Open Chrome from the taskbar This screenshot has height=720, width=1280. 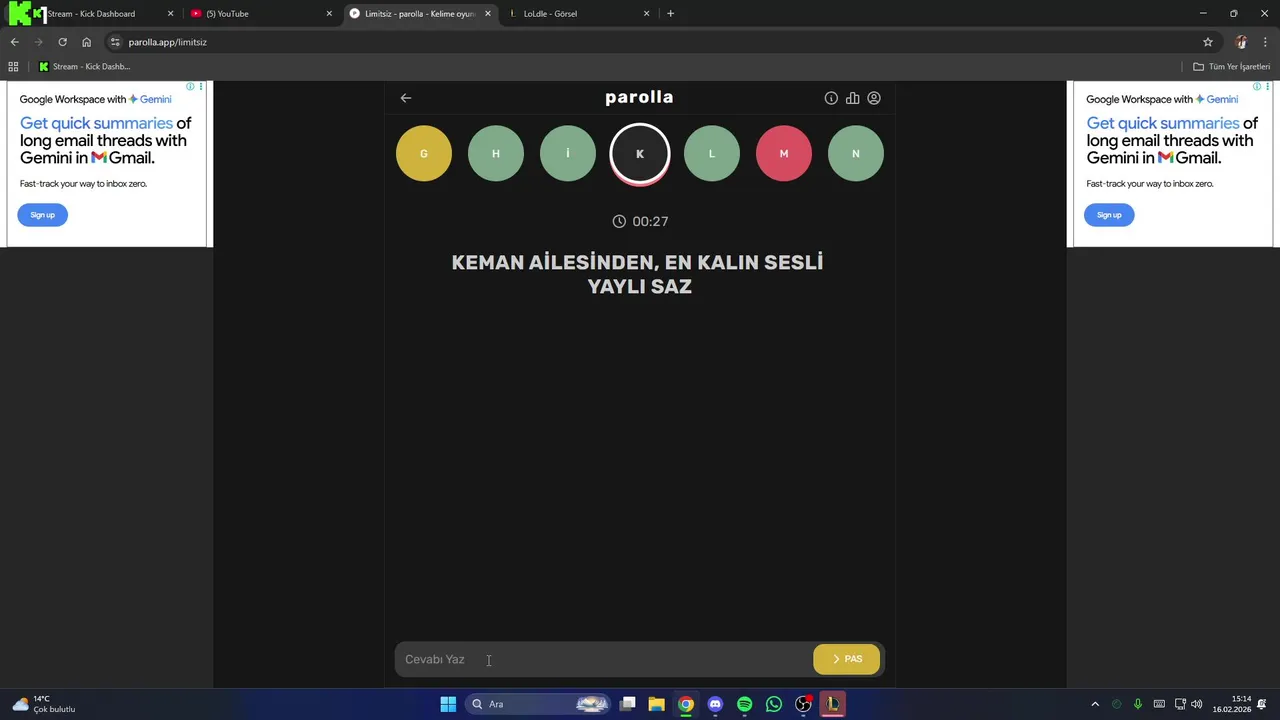tap(686, 704)
